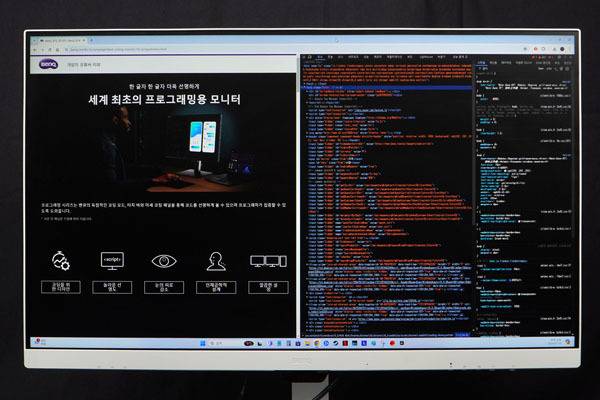600x400 pixels.
Task: Click the dual monitors feature icon
Action: (268, 261)
